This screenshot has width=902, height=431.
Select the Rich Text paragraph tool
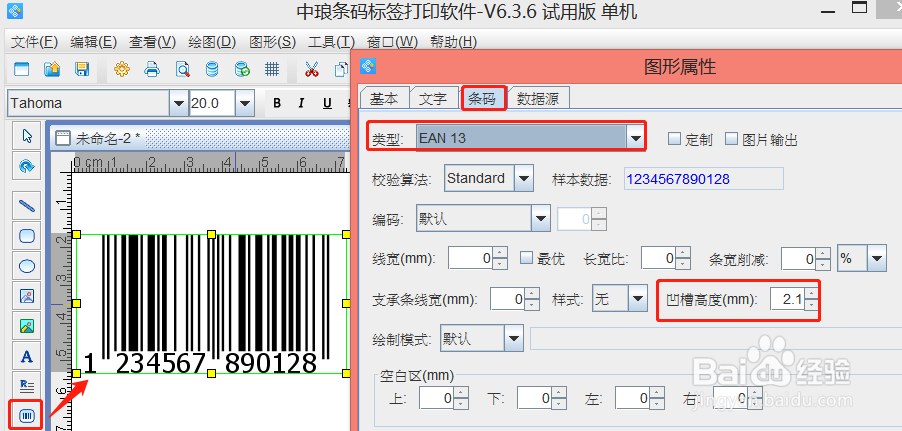[x=27, y=386]
